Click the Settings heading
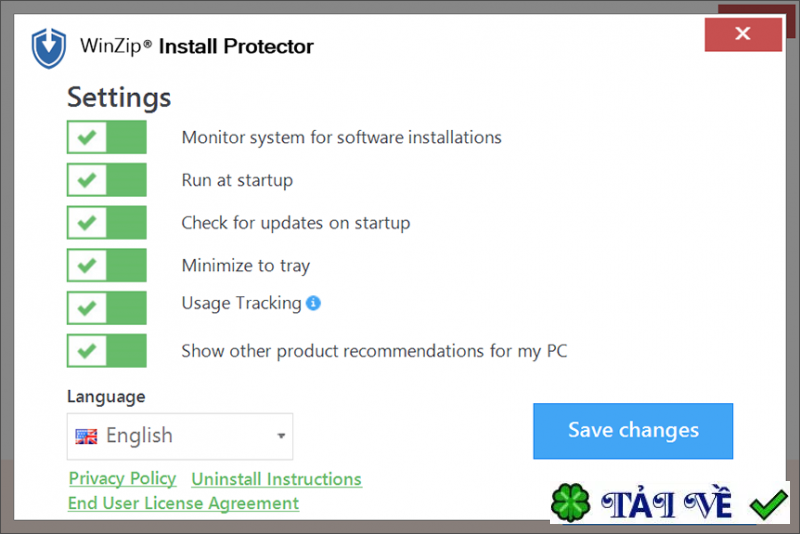Image resolution: width=800 pixels, height=534 pixels. pyautogui.click(x=119, y=98)
